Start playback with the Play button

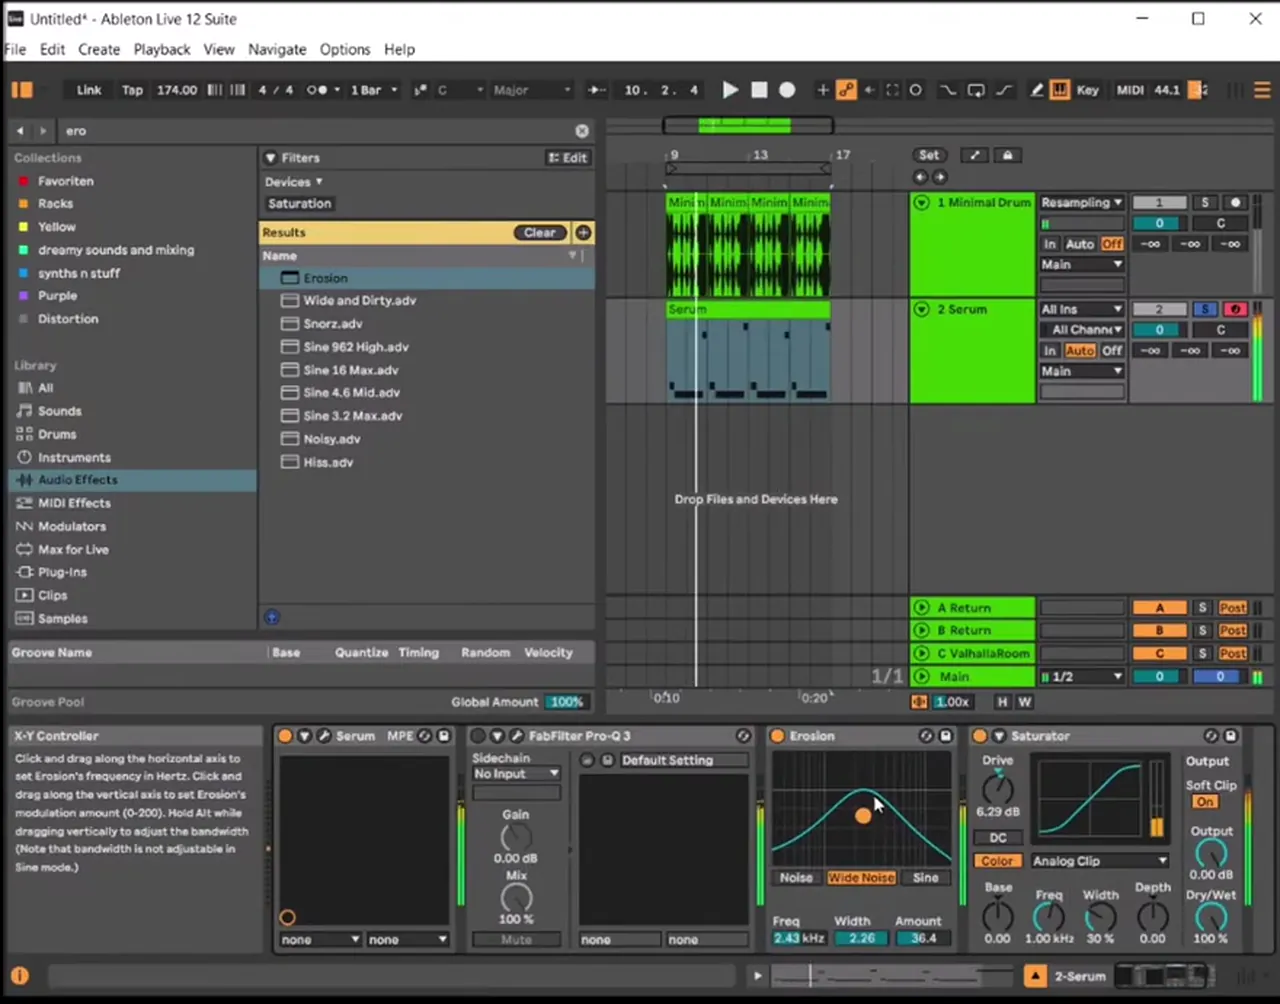pos(730,90)
